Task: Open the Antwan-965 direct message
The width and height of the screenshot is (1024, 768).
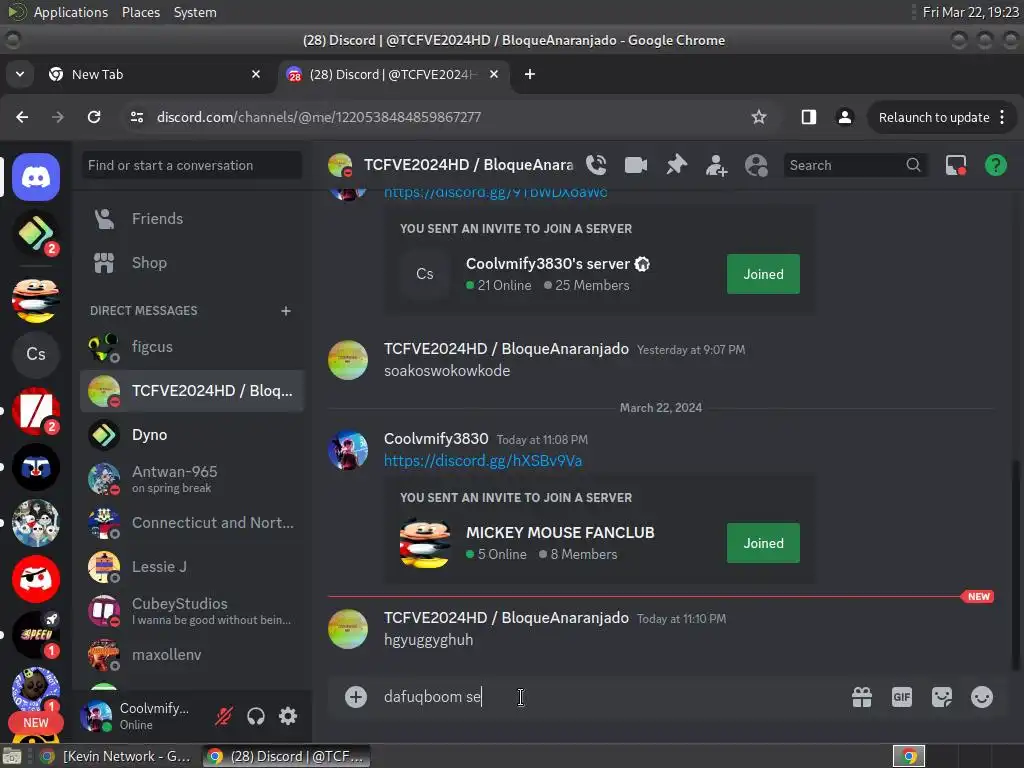Action: pos(192,479)
